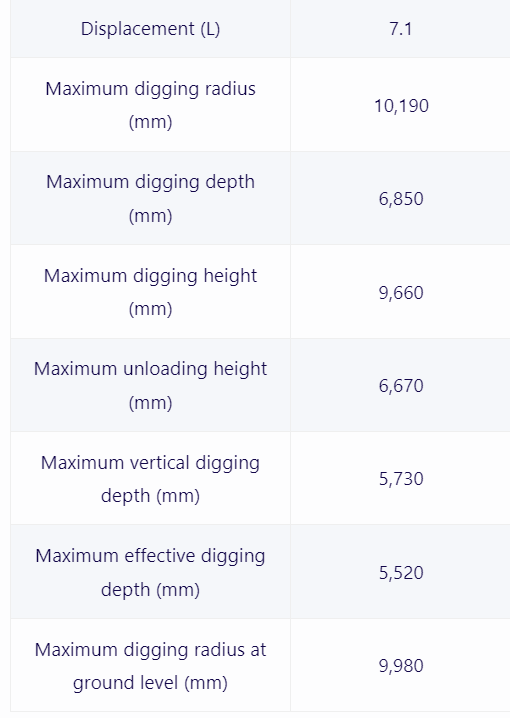This screenshot has width=510, height=718.
Task: Click the (mm) unit under unloading height
Action: point(150,403)
